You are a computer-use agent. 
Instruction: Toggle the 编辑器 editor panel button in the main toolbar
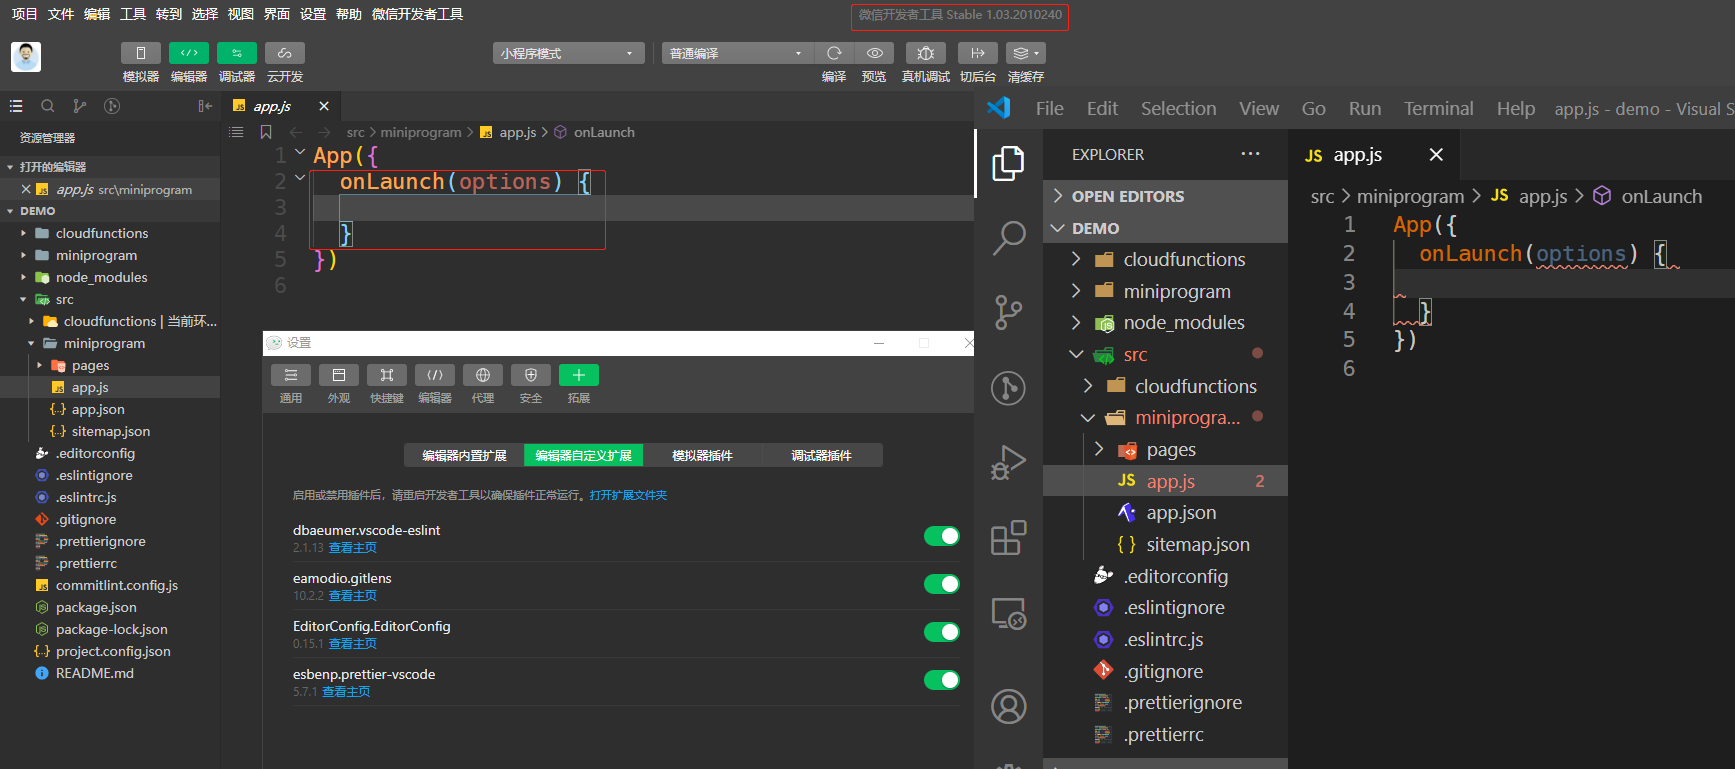click(189, 53)
